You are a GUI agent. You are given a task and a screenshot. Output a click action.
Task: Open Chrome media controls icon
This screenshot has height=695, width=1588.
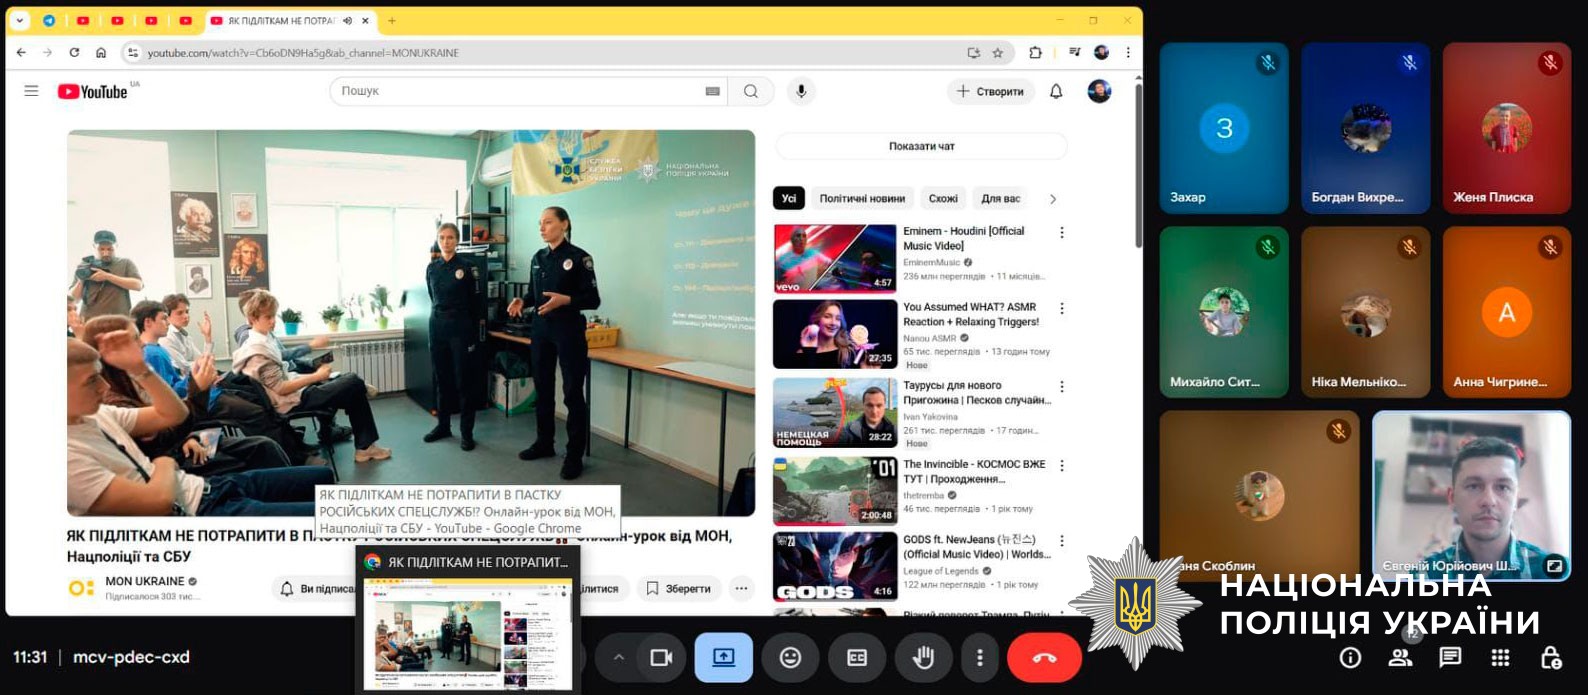1075,52
